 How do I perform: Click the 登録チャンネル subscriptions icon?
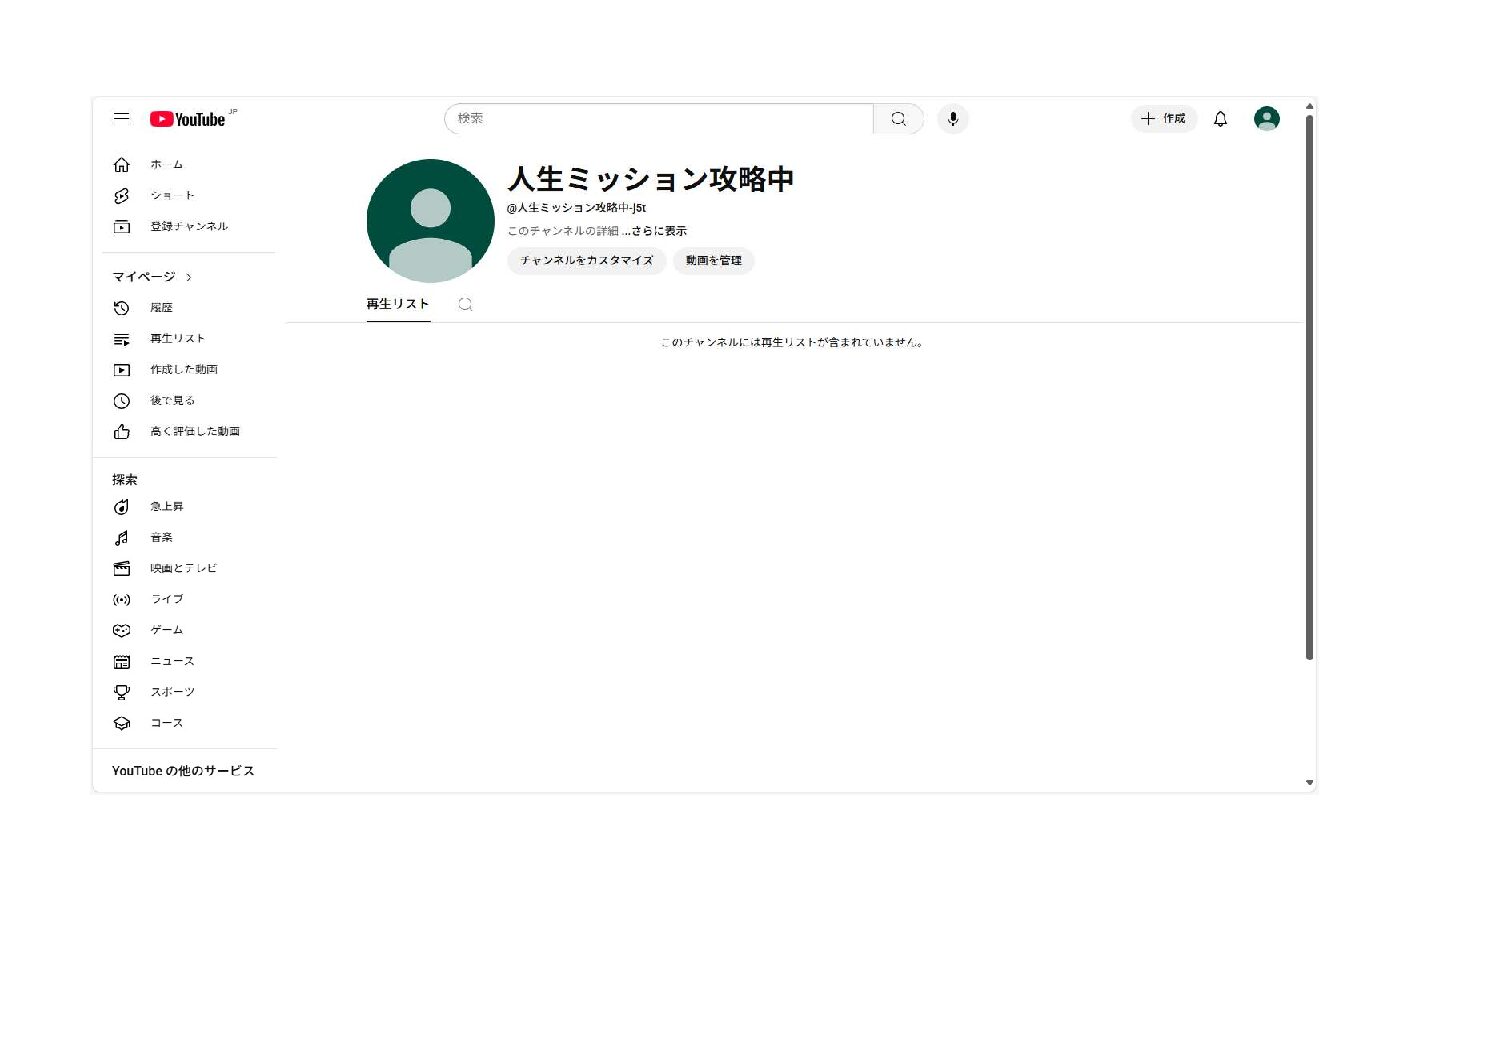[x=122, y=227]
